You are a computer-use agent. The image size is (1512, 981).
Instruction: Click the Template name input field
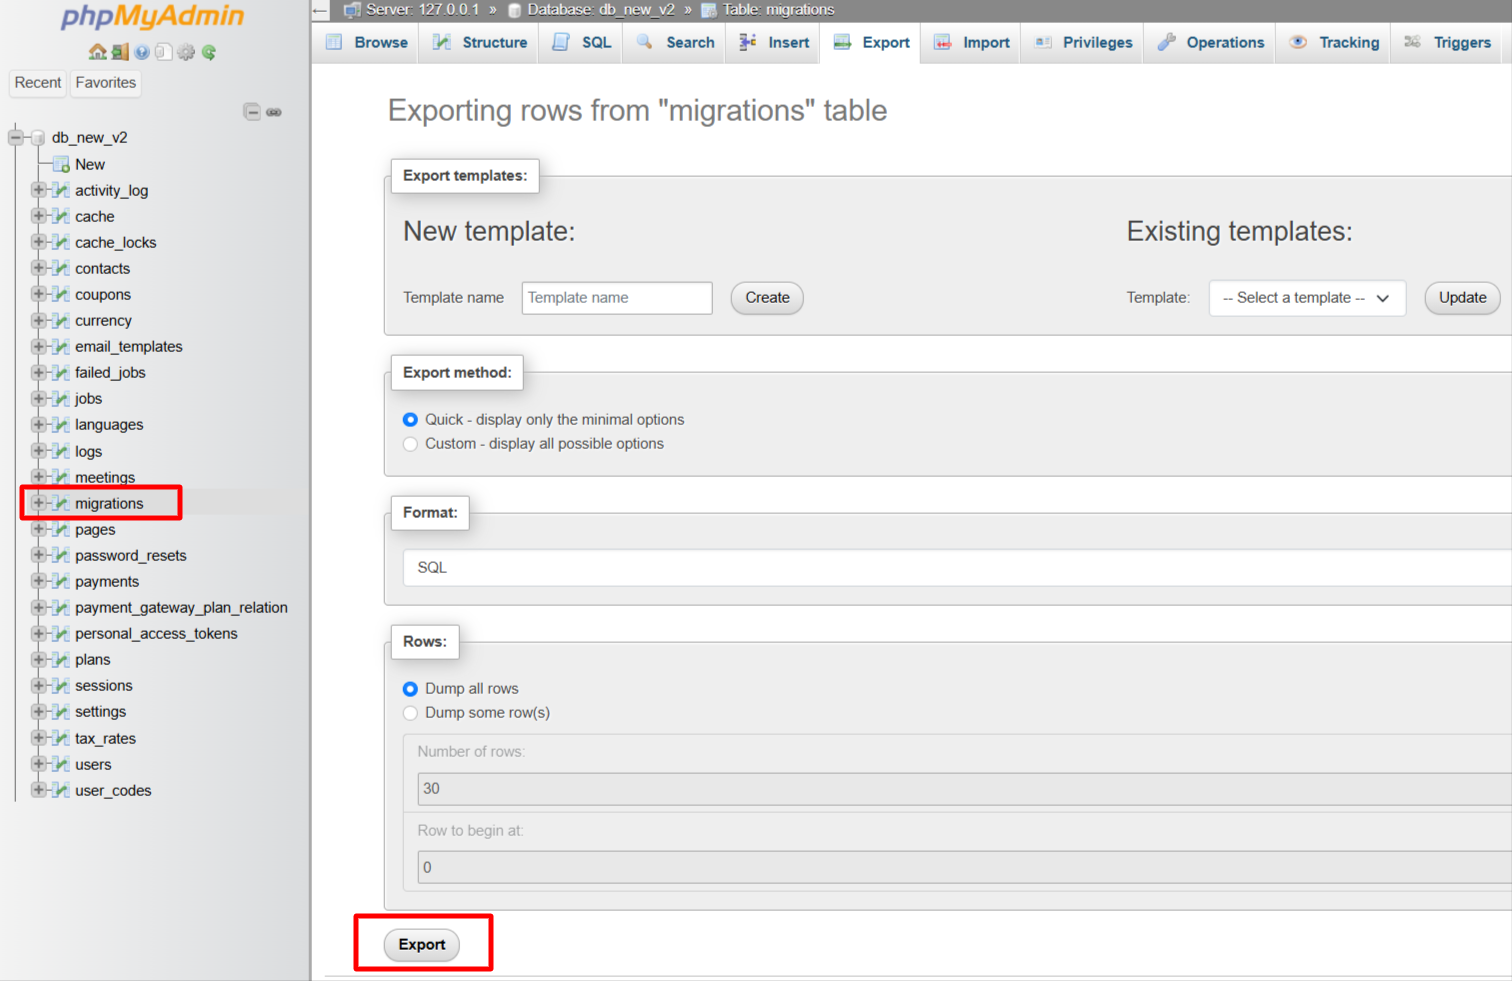[616, 298]
